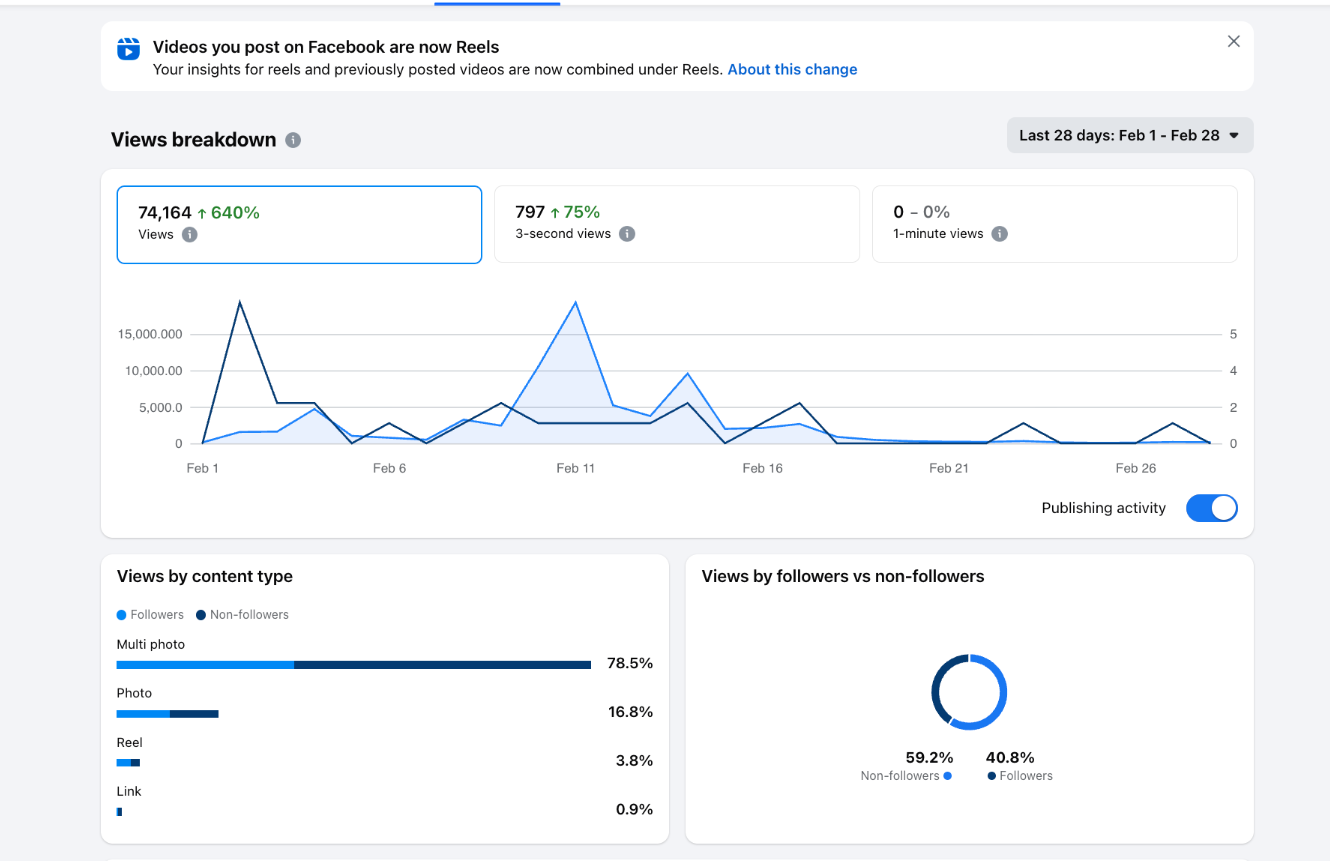Dismiss the Reels notification banner
This screenshot has width=1330, height=861.
pyautogui.click(x=1233, y=41)
